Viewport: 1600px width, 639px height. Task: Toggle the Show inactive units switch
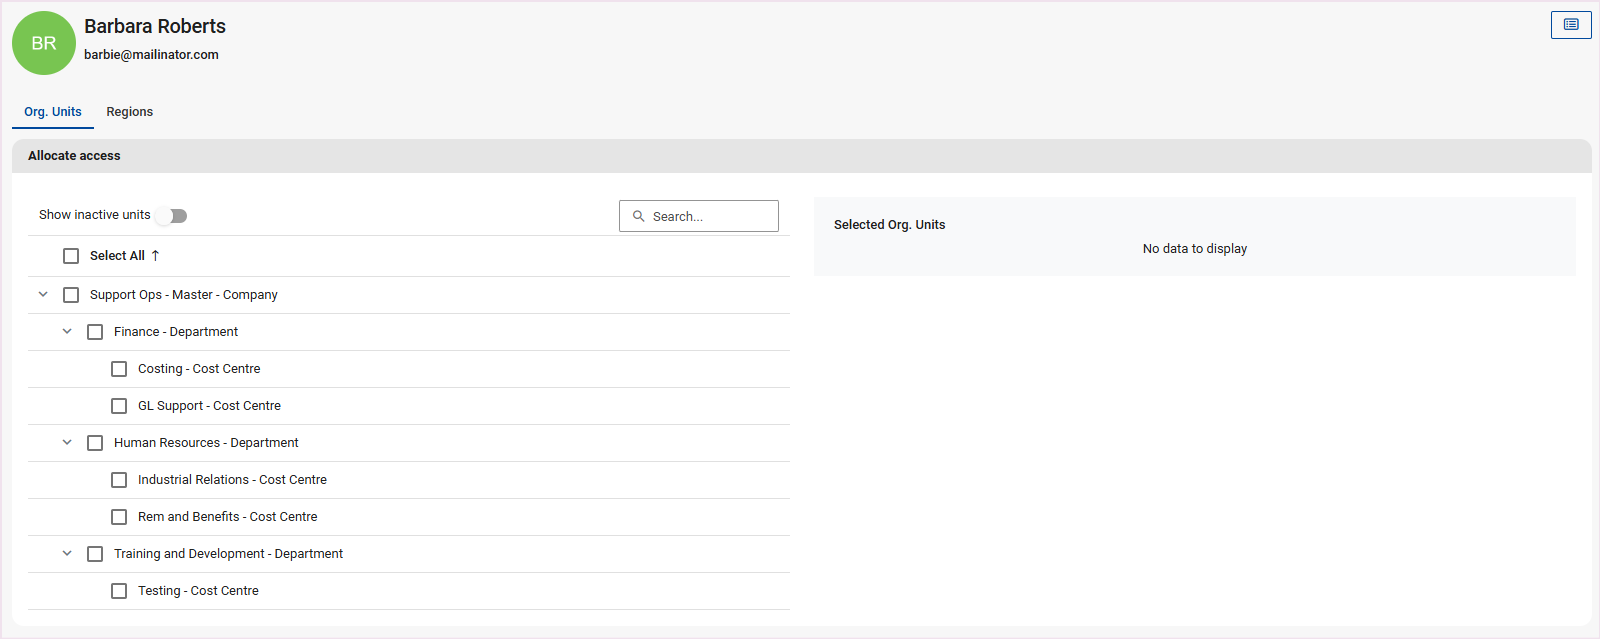[x=172, y=216]
